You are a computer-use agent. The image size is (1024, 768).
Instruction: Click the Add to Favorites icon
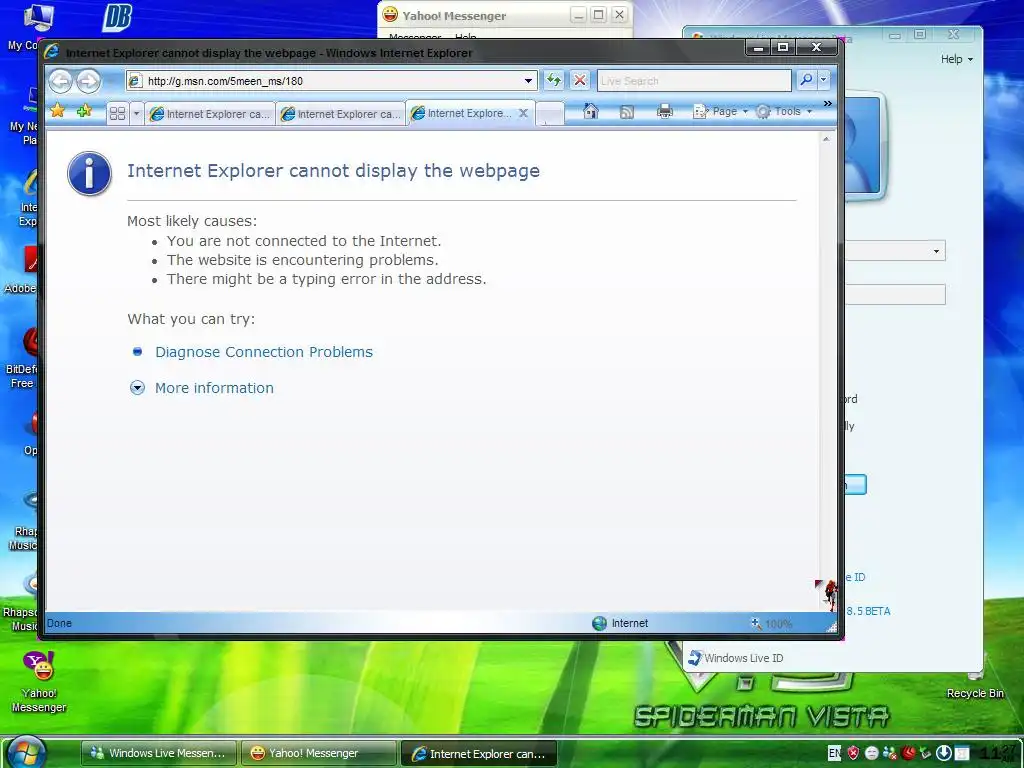(84, 111)
